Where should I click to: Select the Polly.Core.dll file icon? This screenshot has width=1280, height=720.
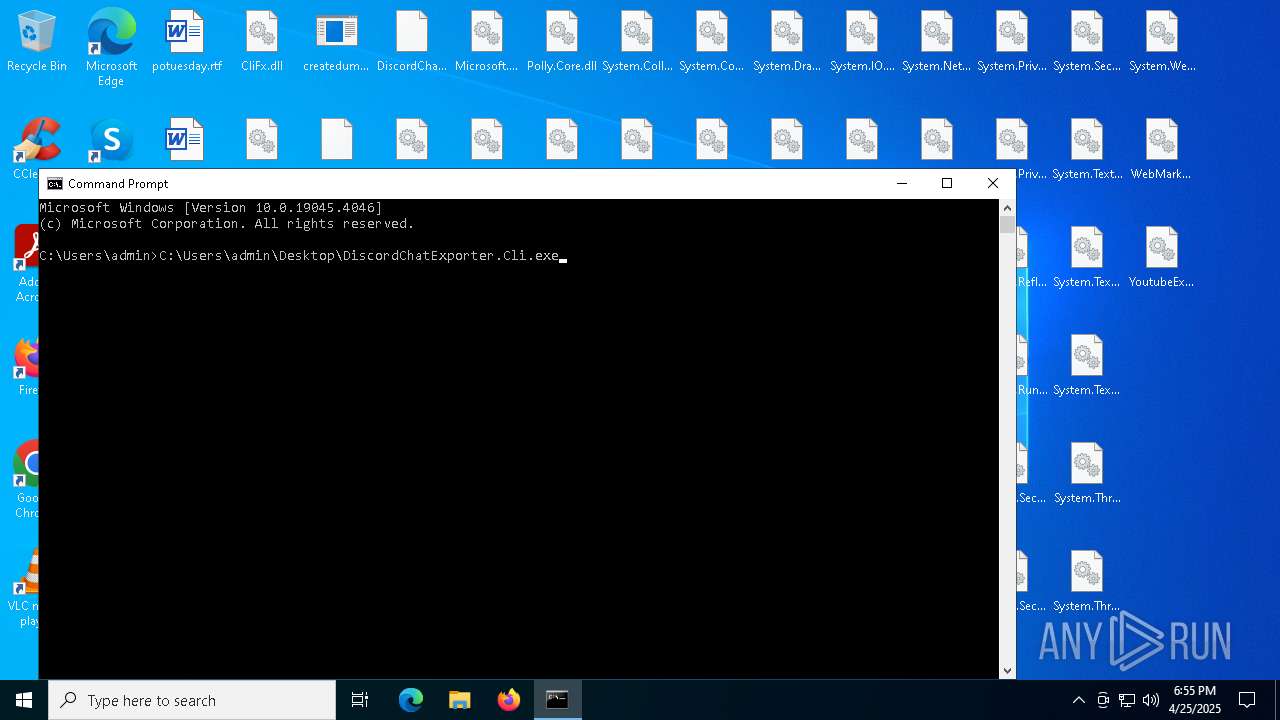[562, 42]
